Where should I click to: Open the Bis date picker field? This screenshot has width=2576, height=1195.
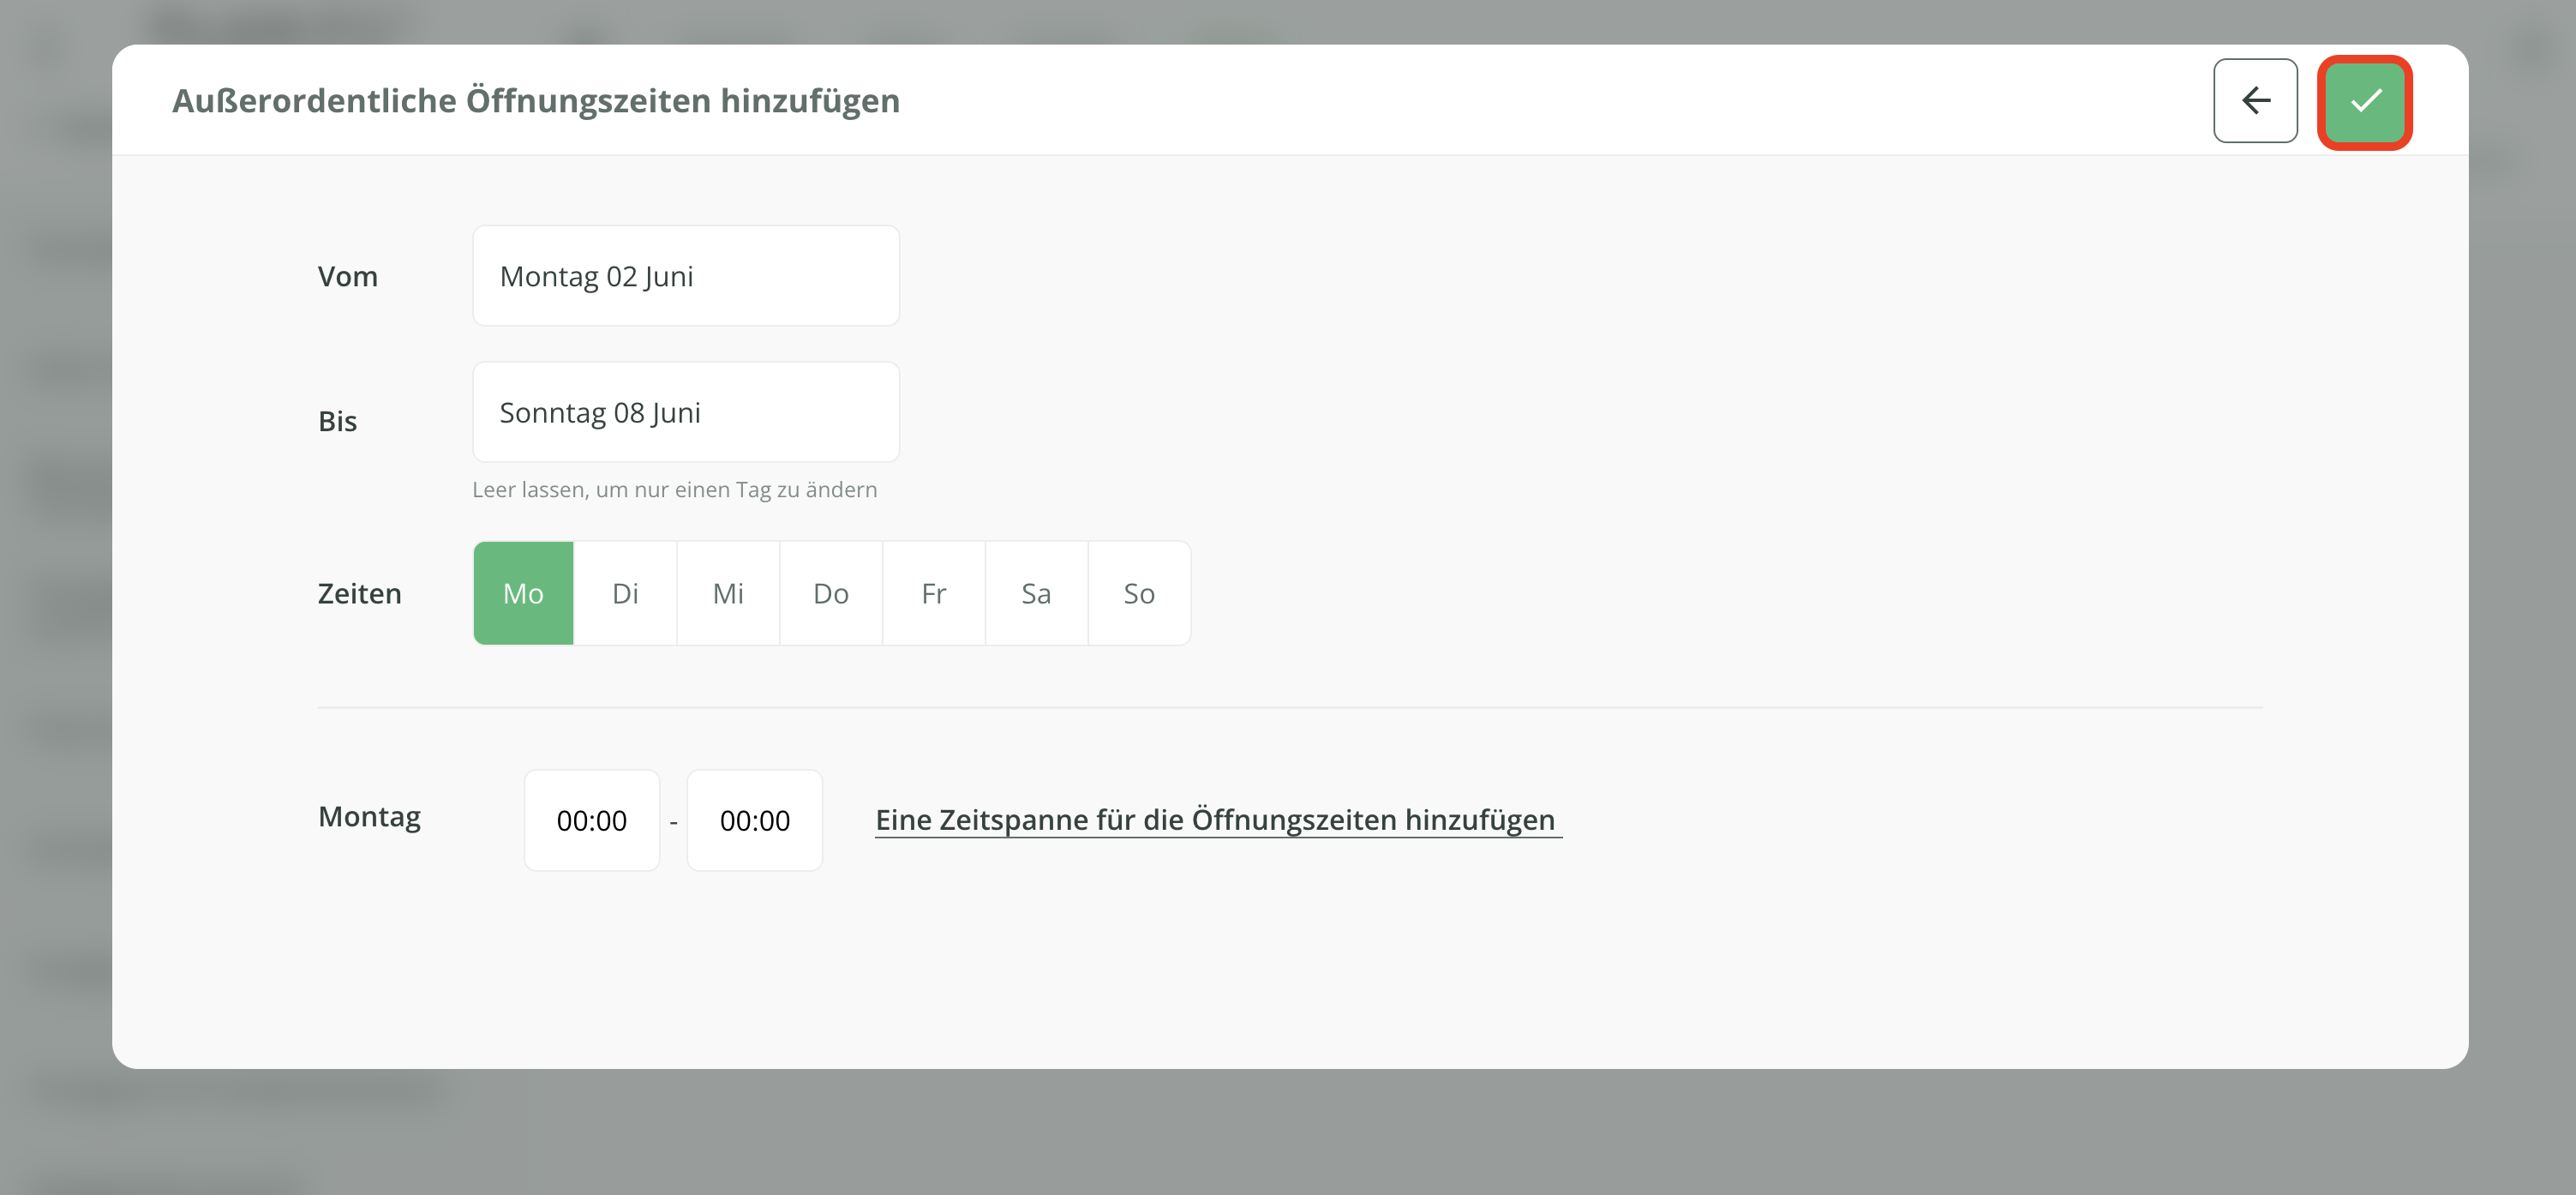[x=686, y=412]
